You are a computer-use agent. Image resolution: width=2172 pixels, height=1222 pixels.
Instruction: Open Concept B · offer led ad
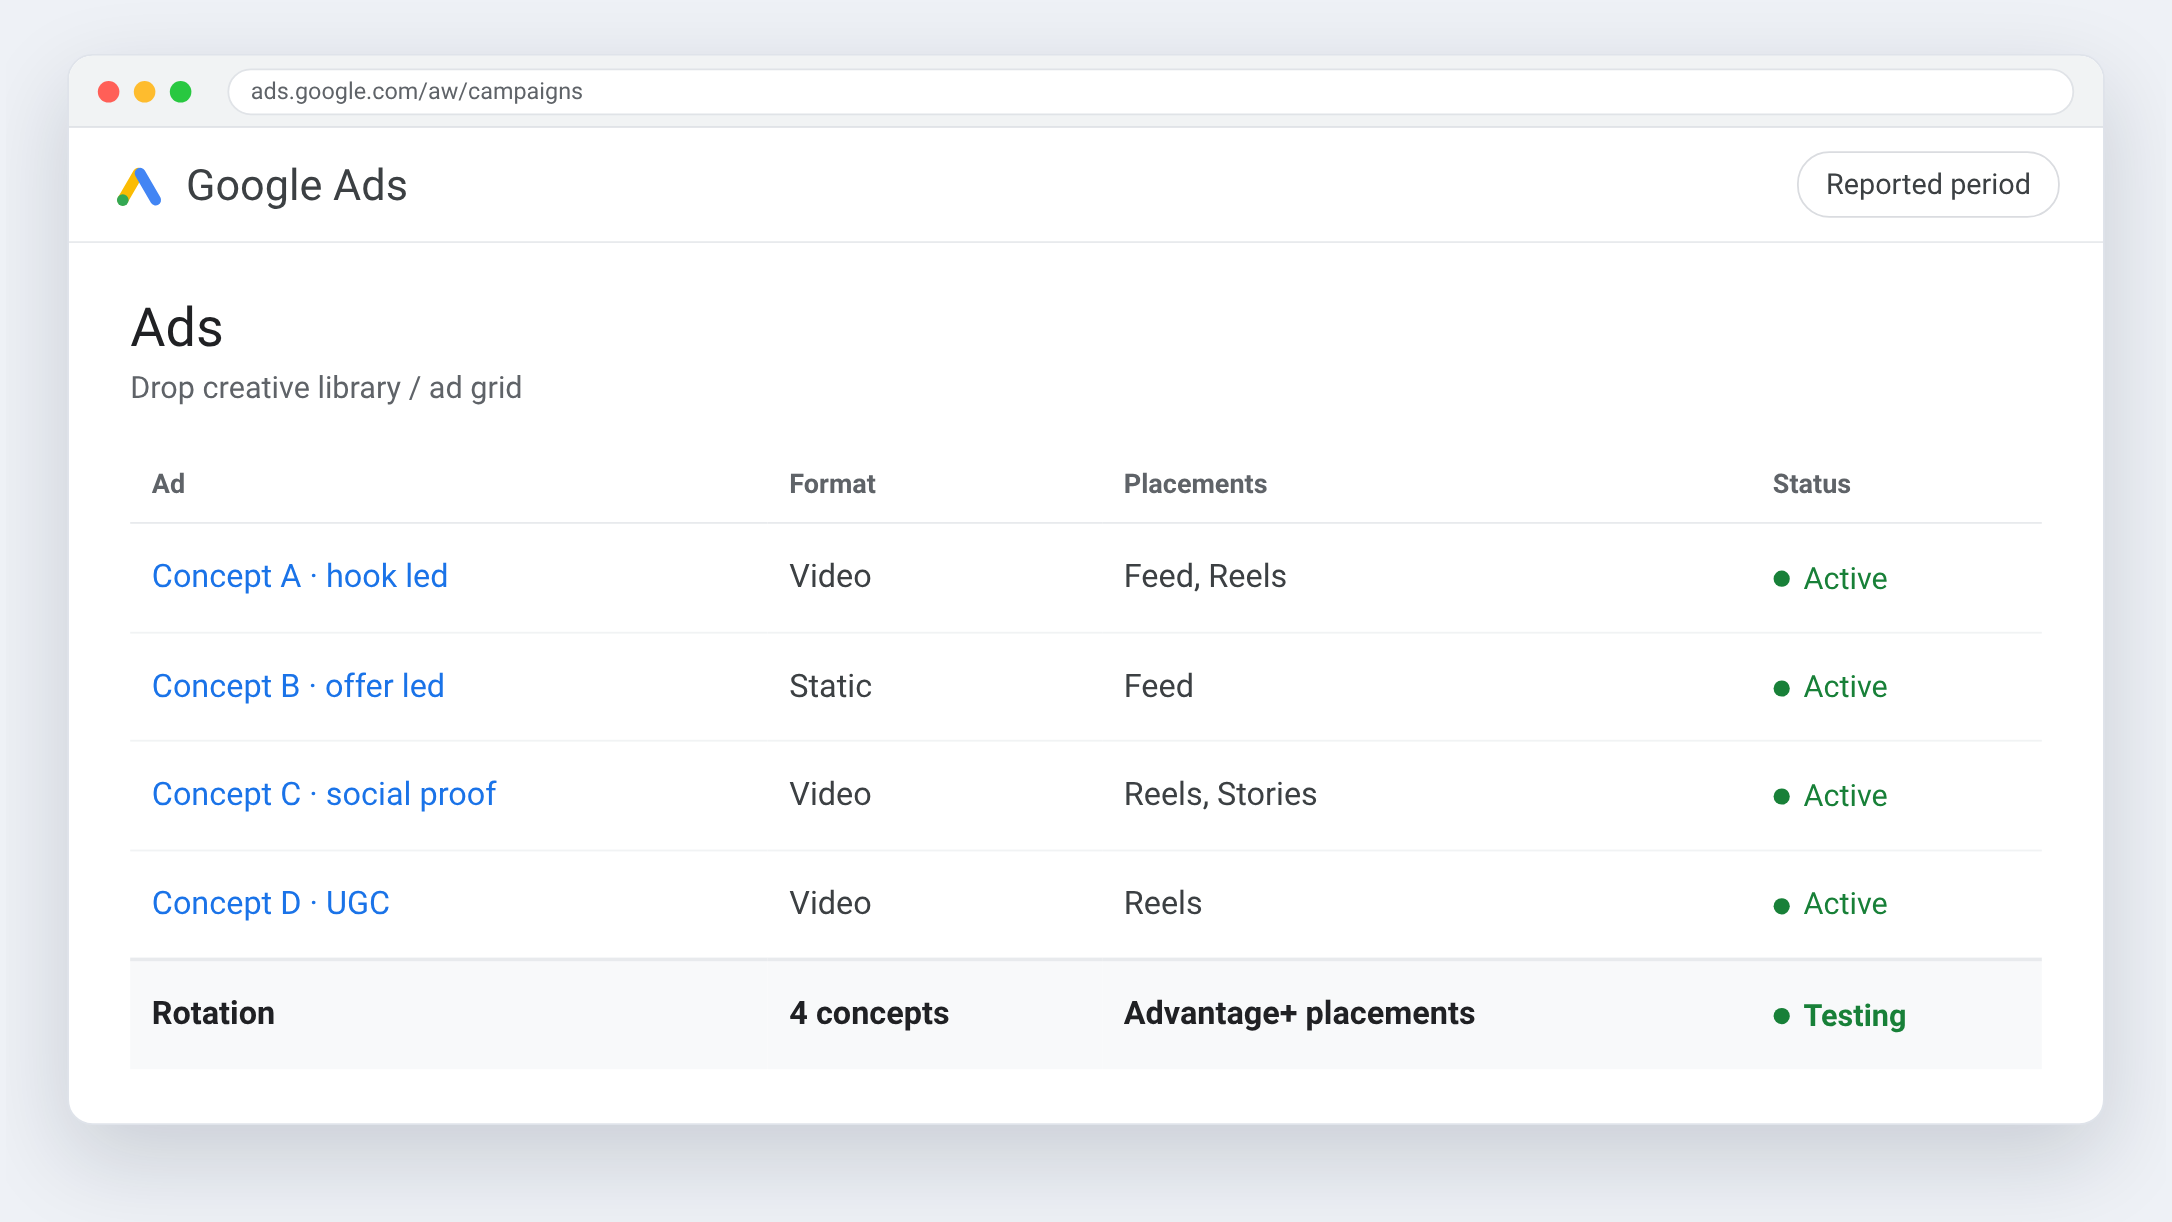(x=298, y=686)
